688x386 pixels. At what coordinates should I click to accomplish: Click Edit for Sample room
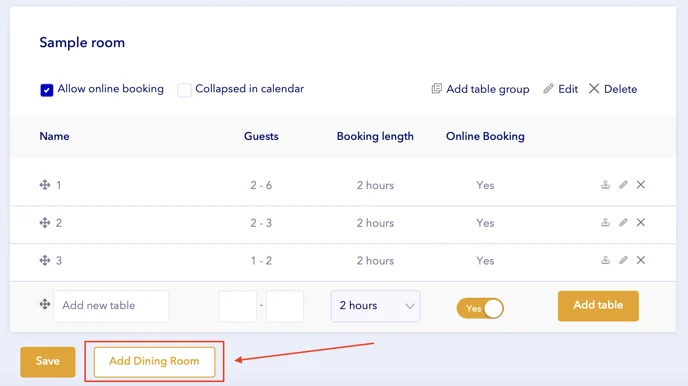coord(560,89)
